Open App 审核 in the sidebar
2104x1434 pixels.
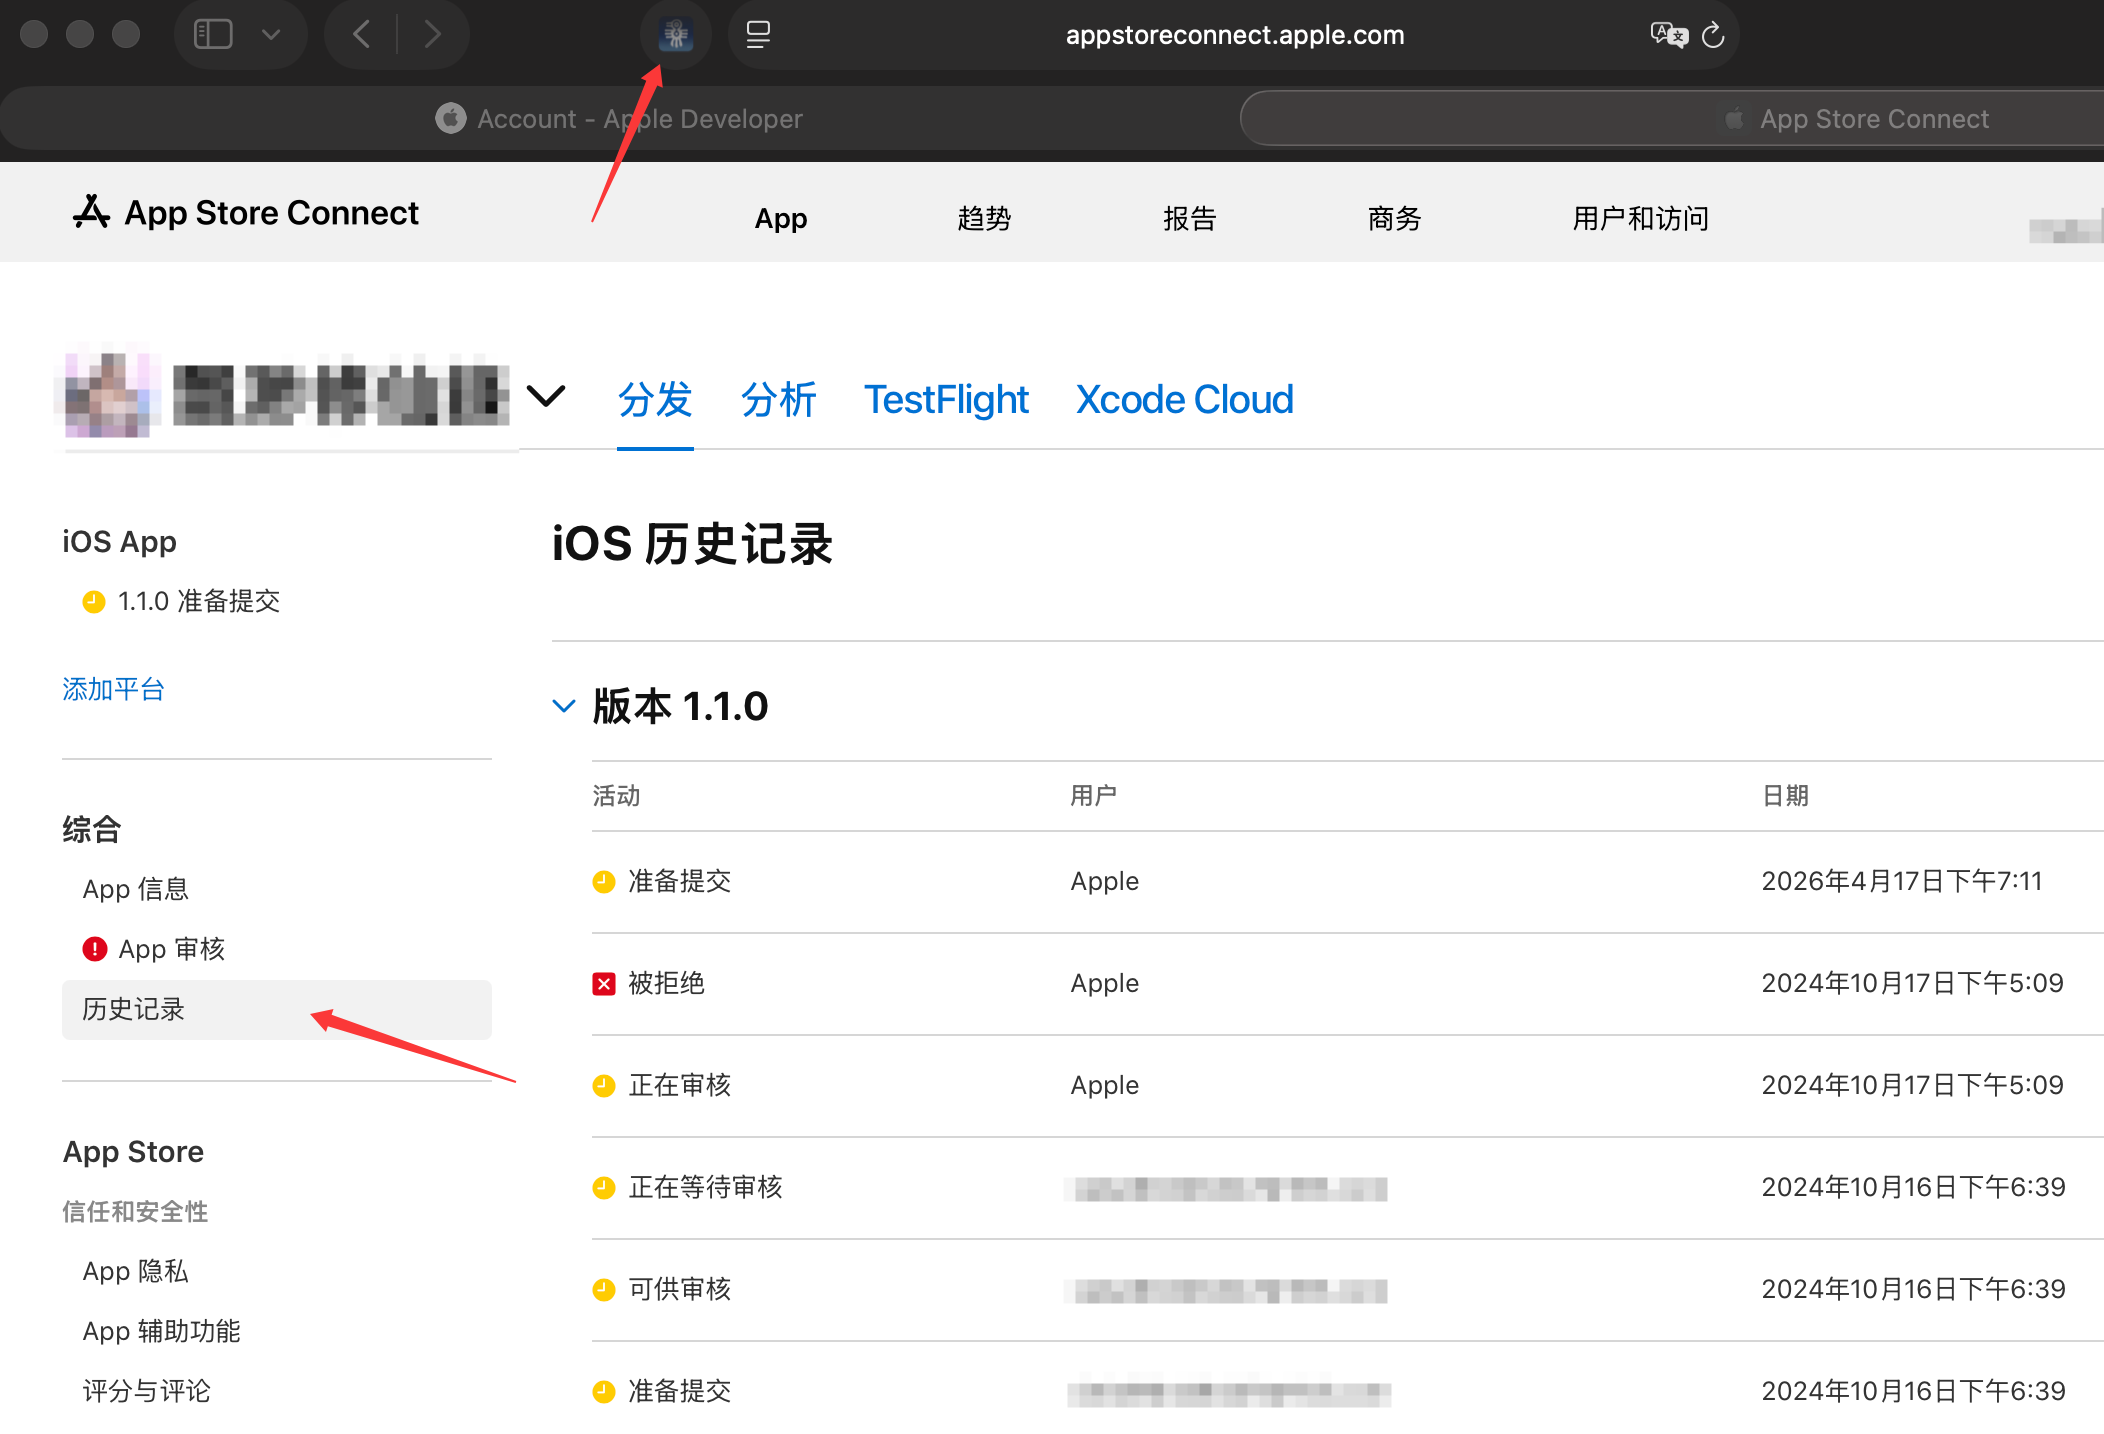pyautogui.click(x=172, y=949)
